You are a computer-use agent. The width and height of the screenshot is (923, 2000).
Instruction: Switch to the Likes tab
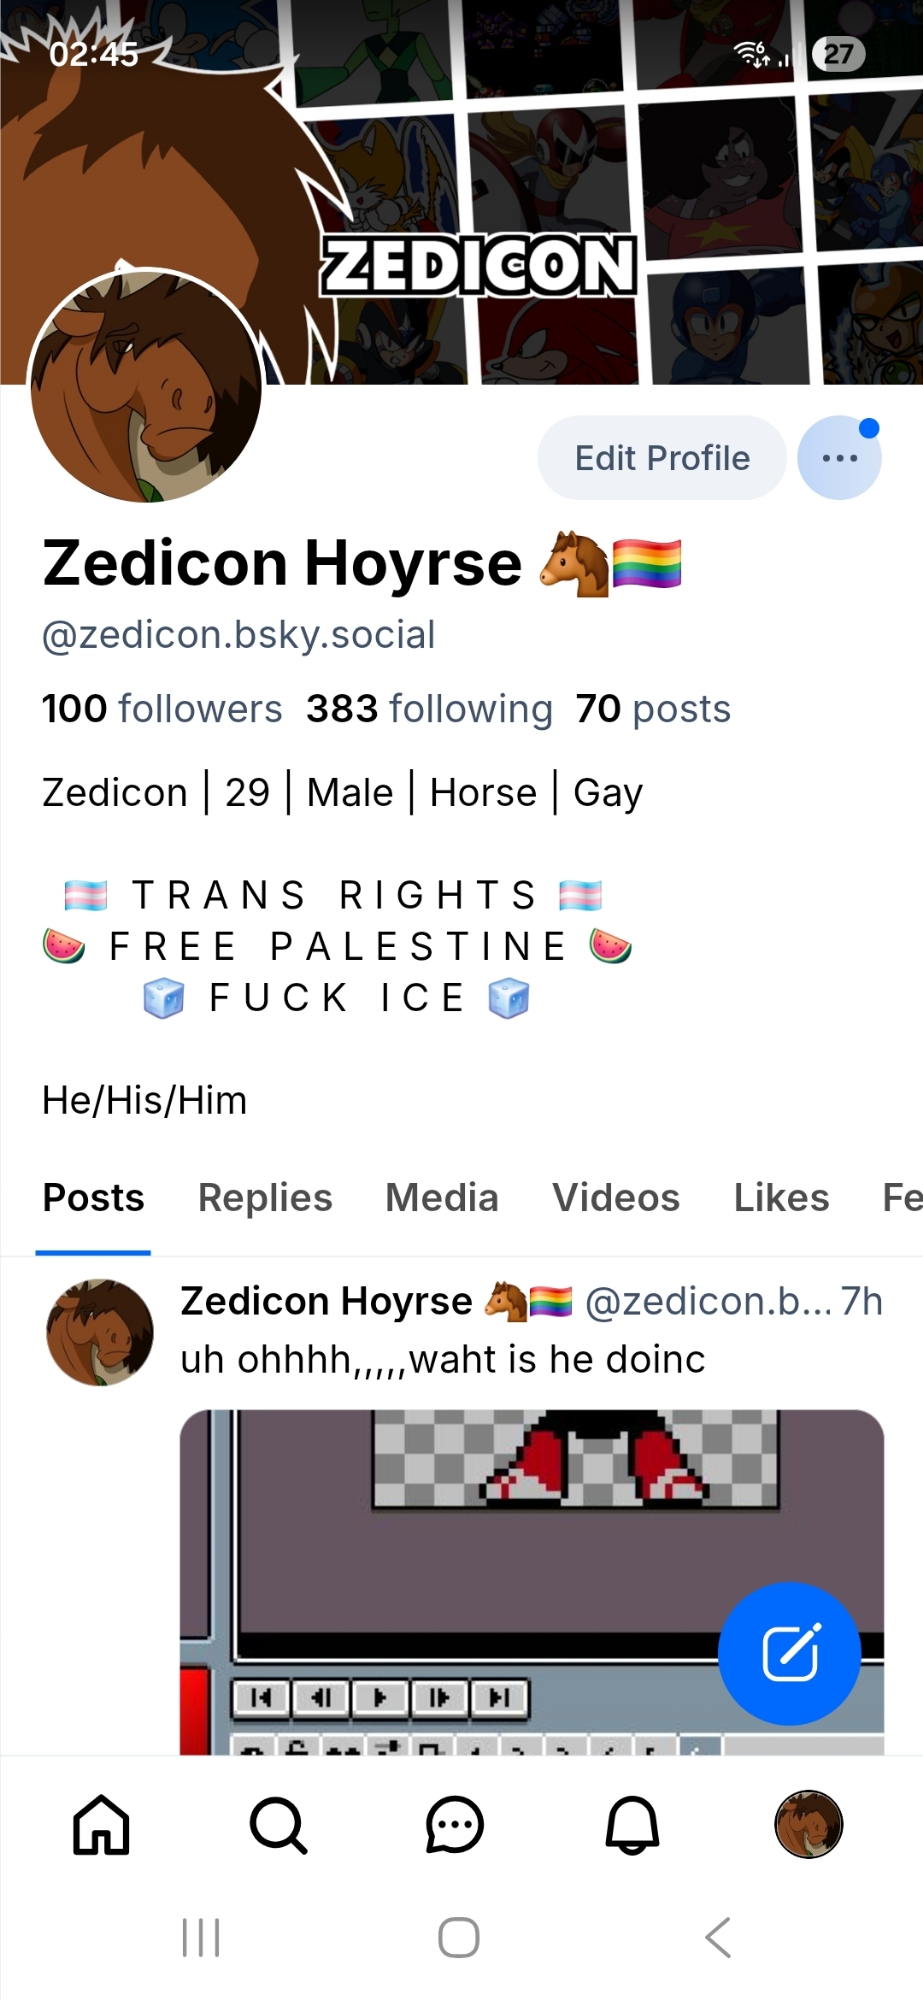782,1197
